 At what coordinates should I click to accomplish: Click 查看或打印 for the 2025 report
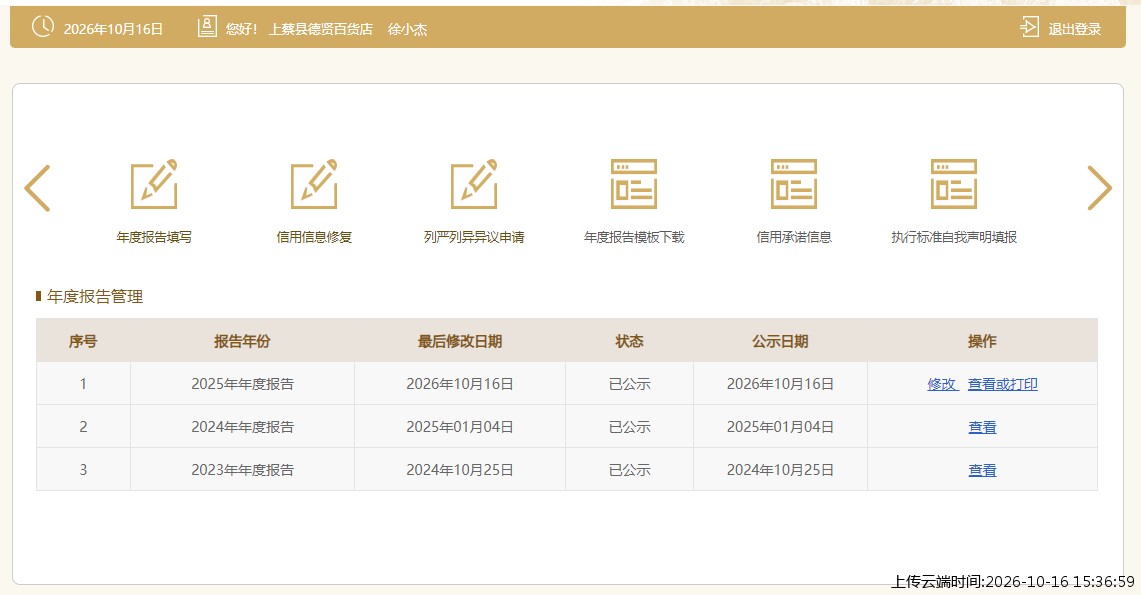[x=1003, y=384]
